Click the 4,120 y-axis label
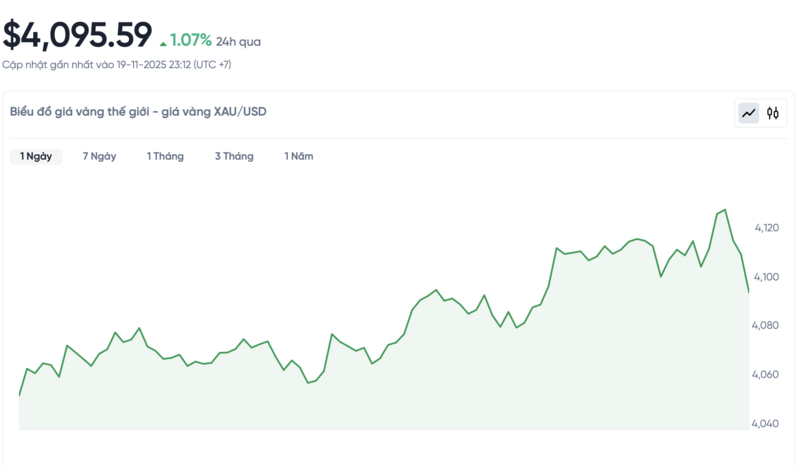Viewport: 800px width, 466px height. (766, 228)
